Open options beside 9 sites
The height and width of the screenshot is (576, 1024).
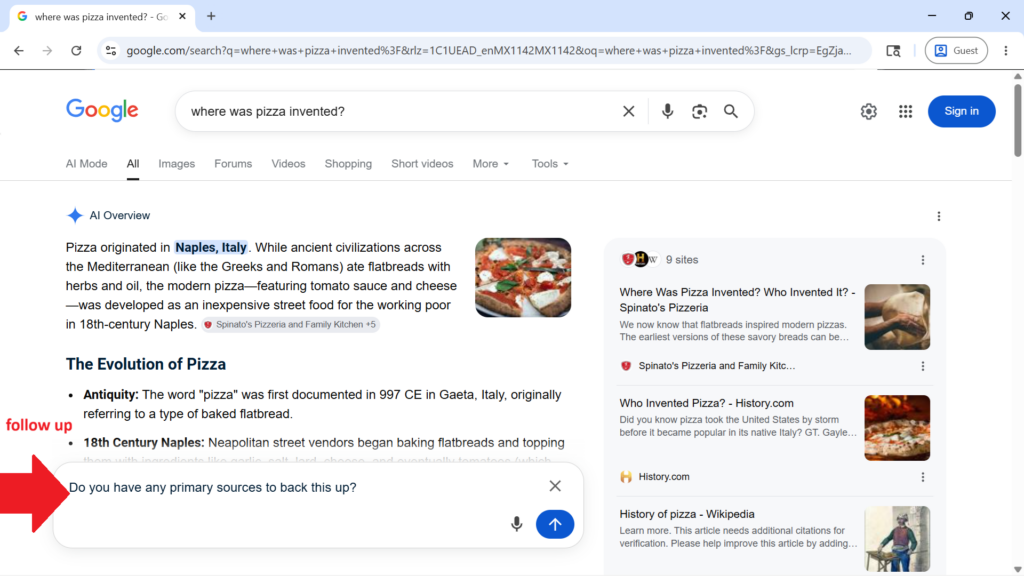point(923,260)
